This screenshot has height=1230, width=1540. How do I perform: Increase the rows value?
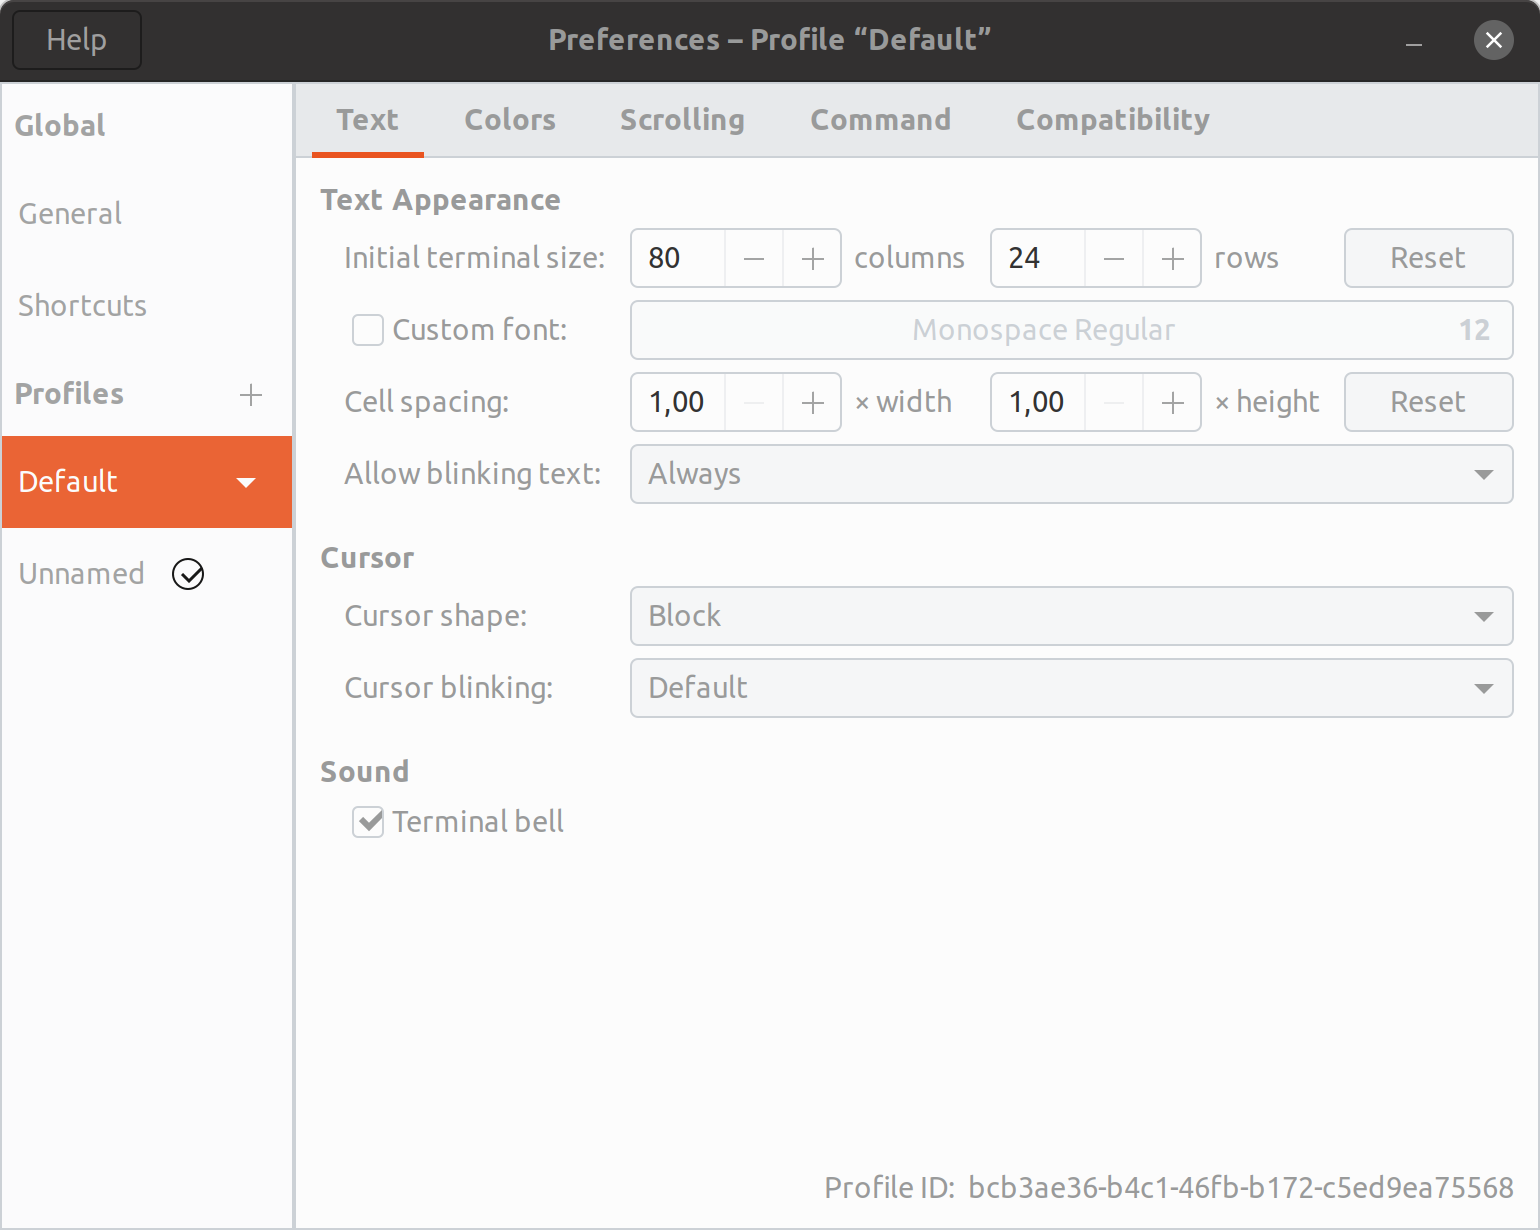point(1172,258)
